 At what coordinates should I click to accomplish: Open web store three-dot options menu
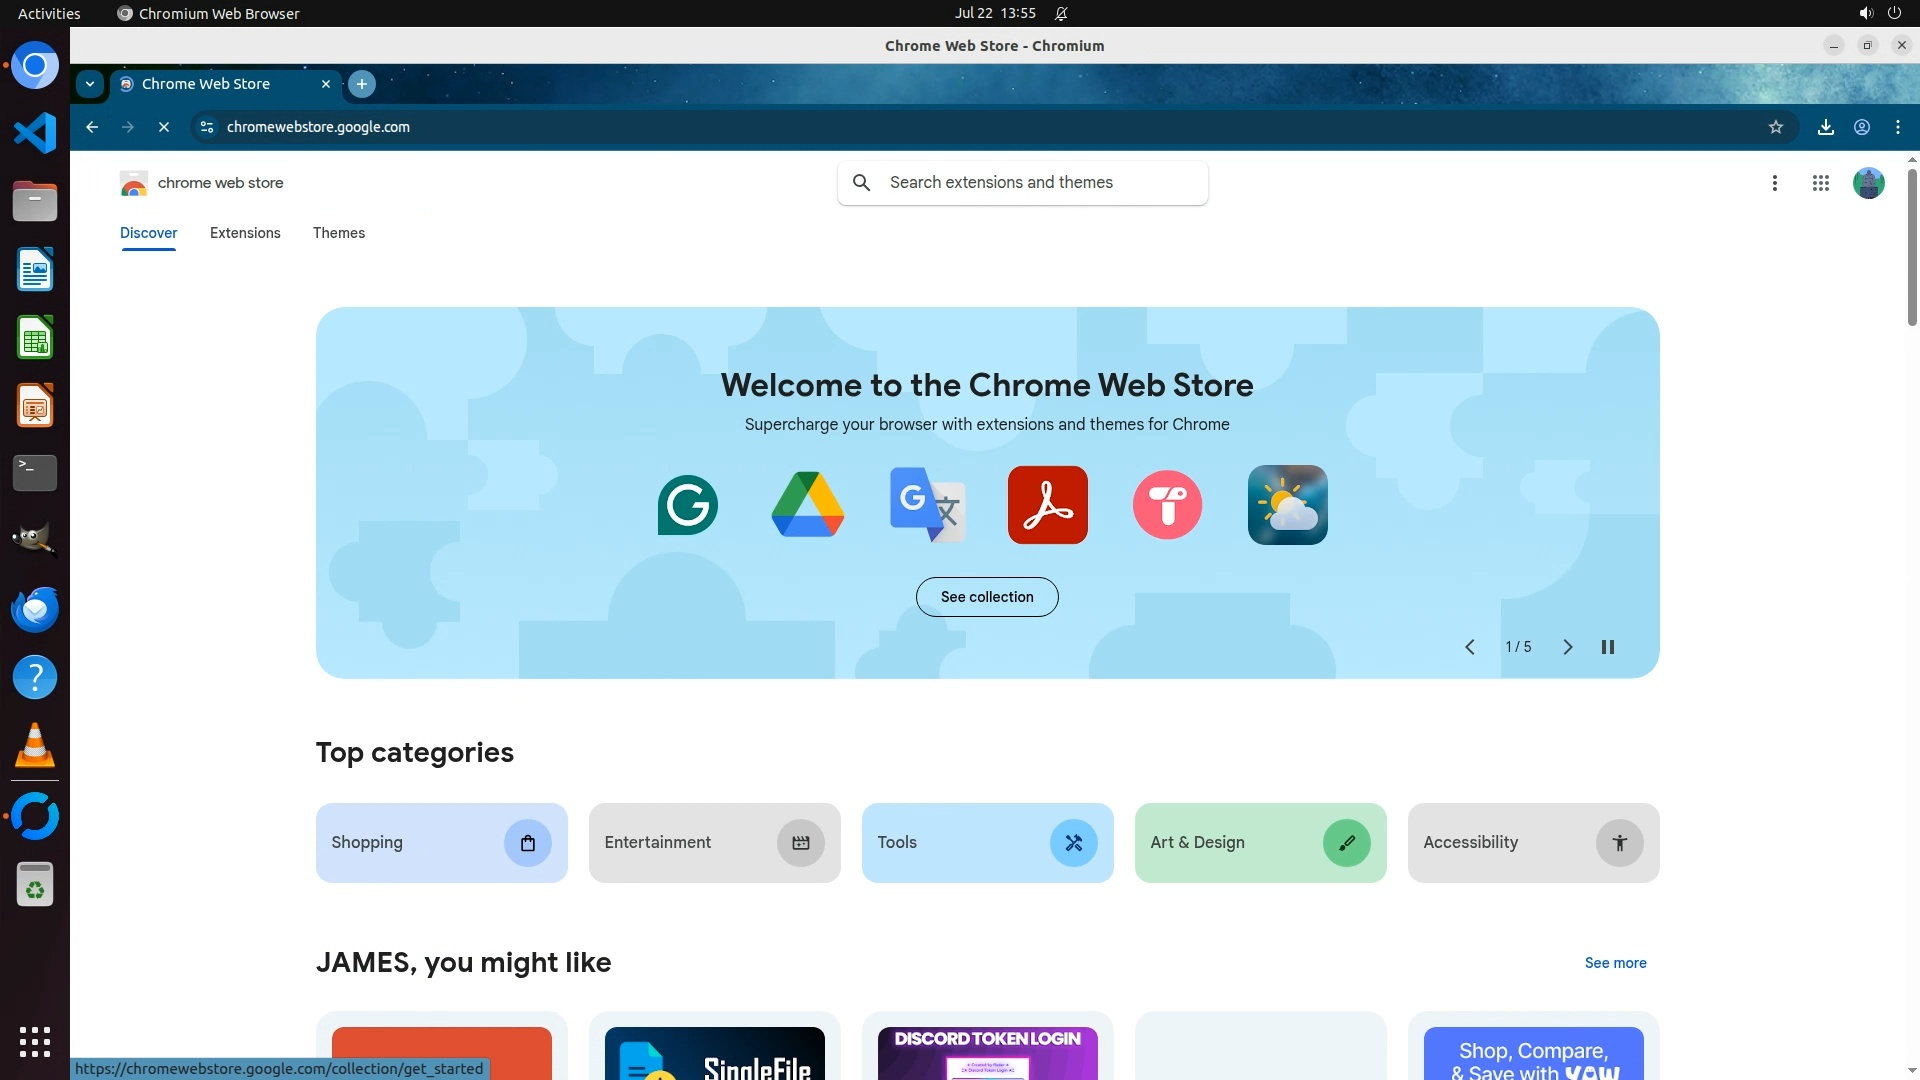click(x=1774, y=183)
